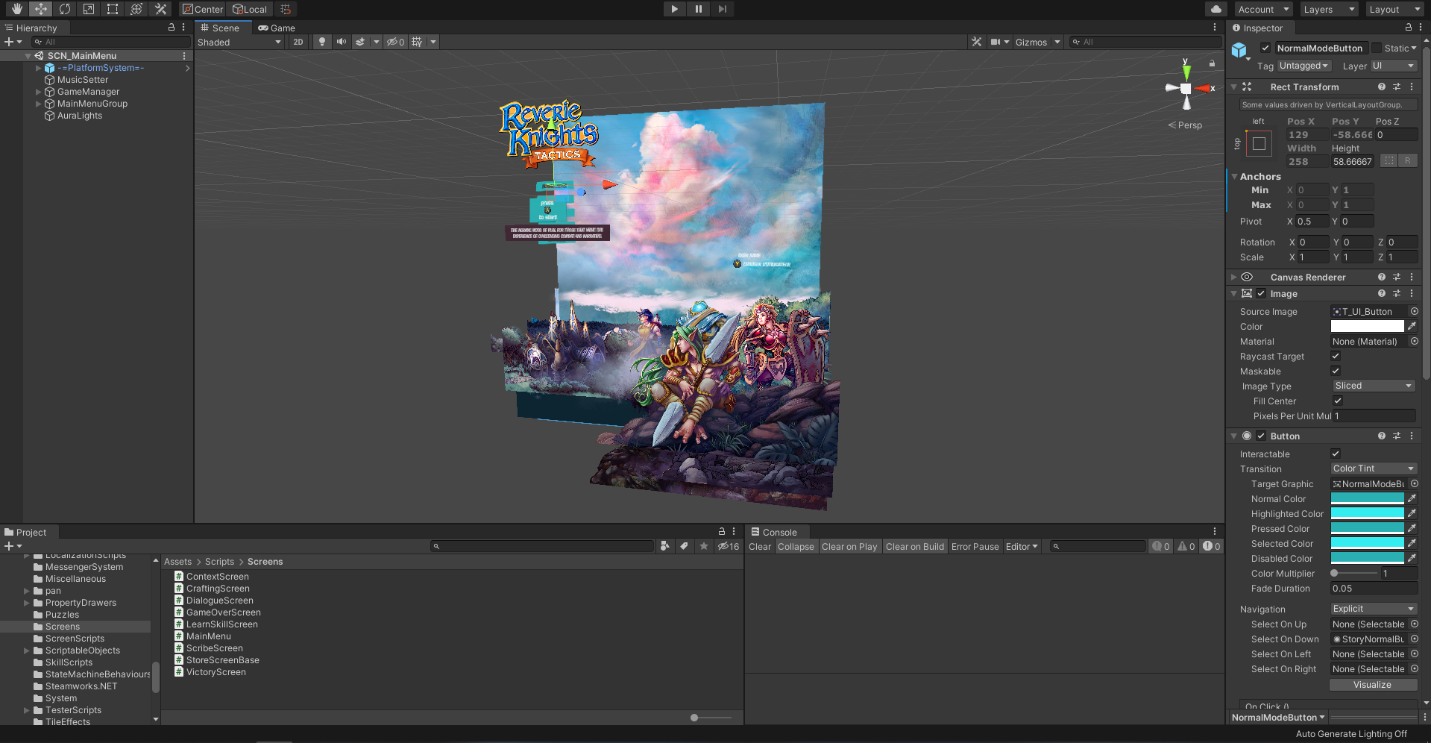
Task: Open the Scene camera settings icon
Action: point(995,42)
